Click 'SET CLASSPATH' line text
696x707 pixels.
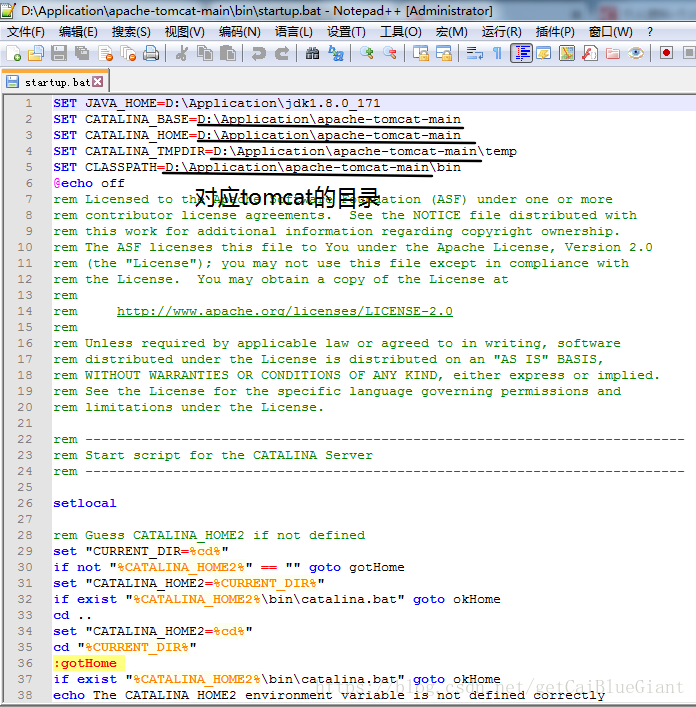(x=257, y=167)
